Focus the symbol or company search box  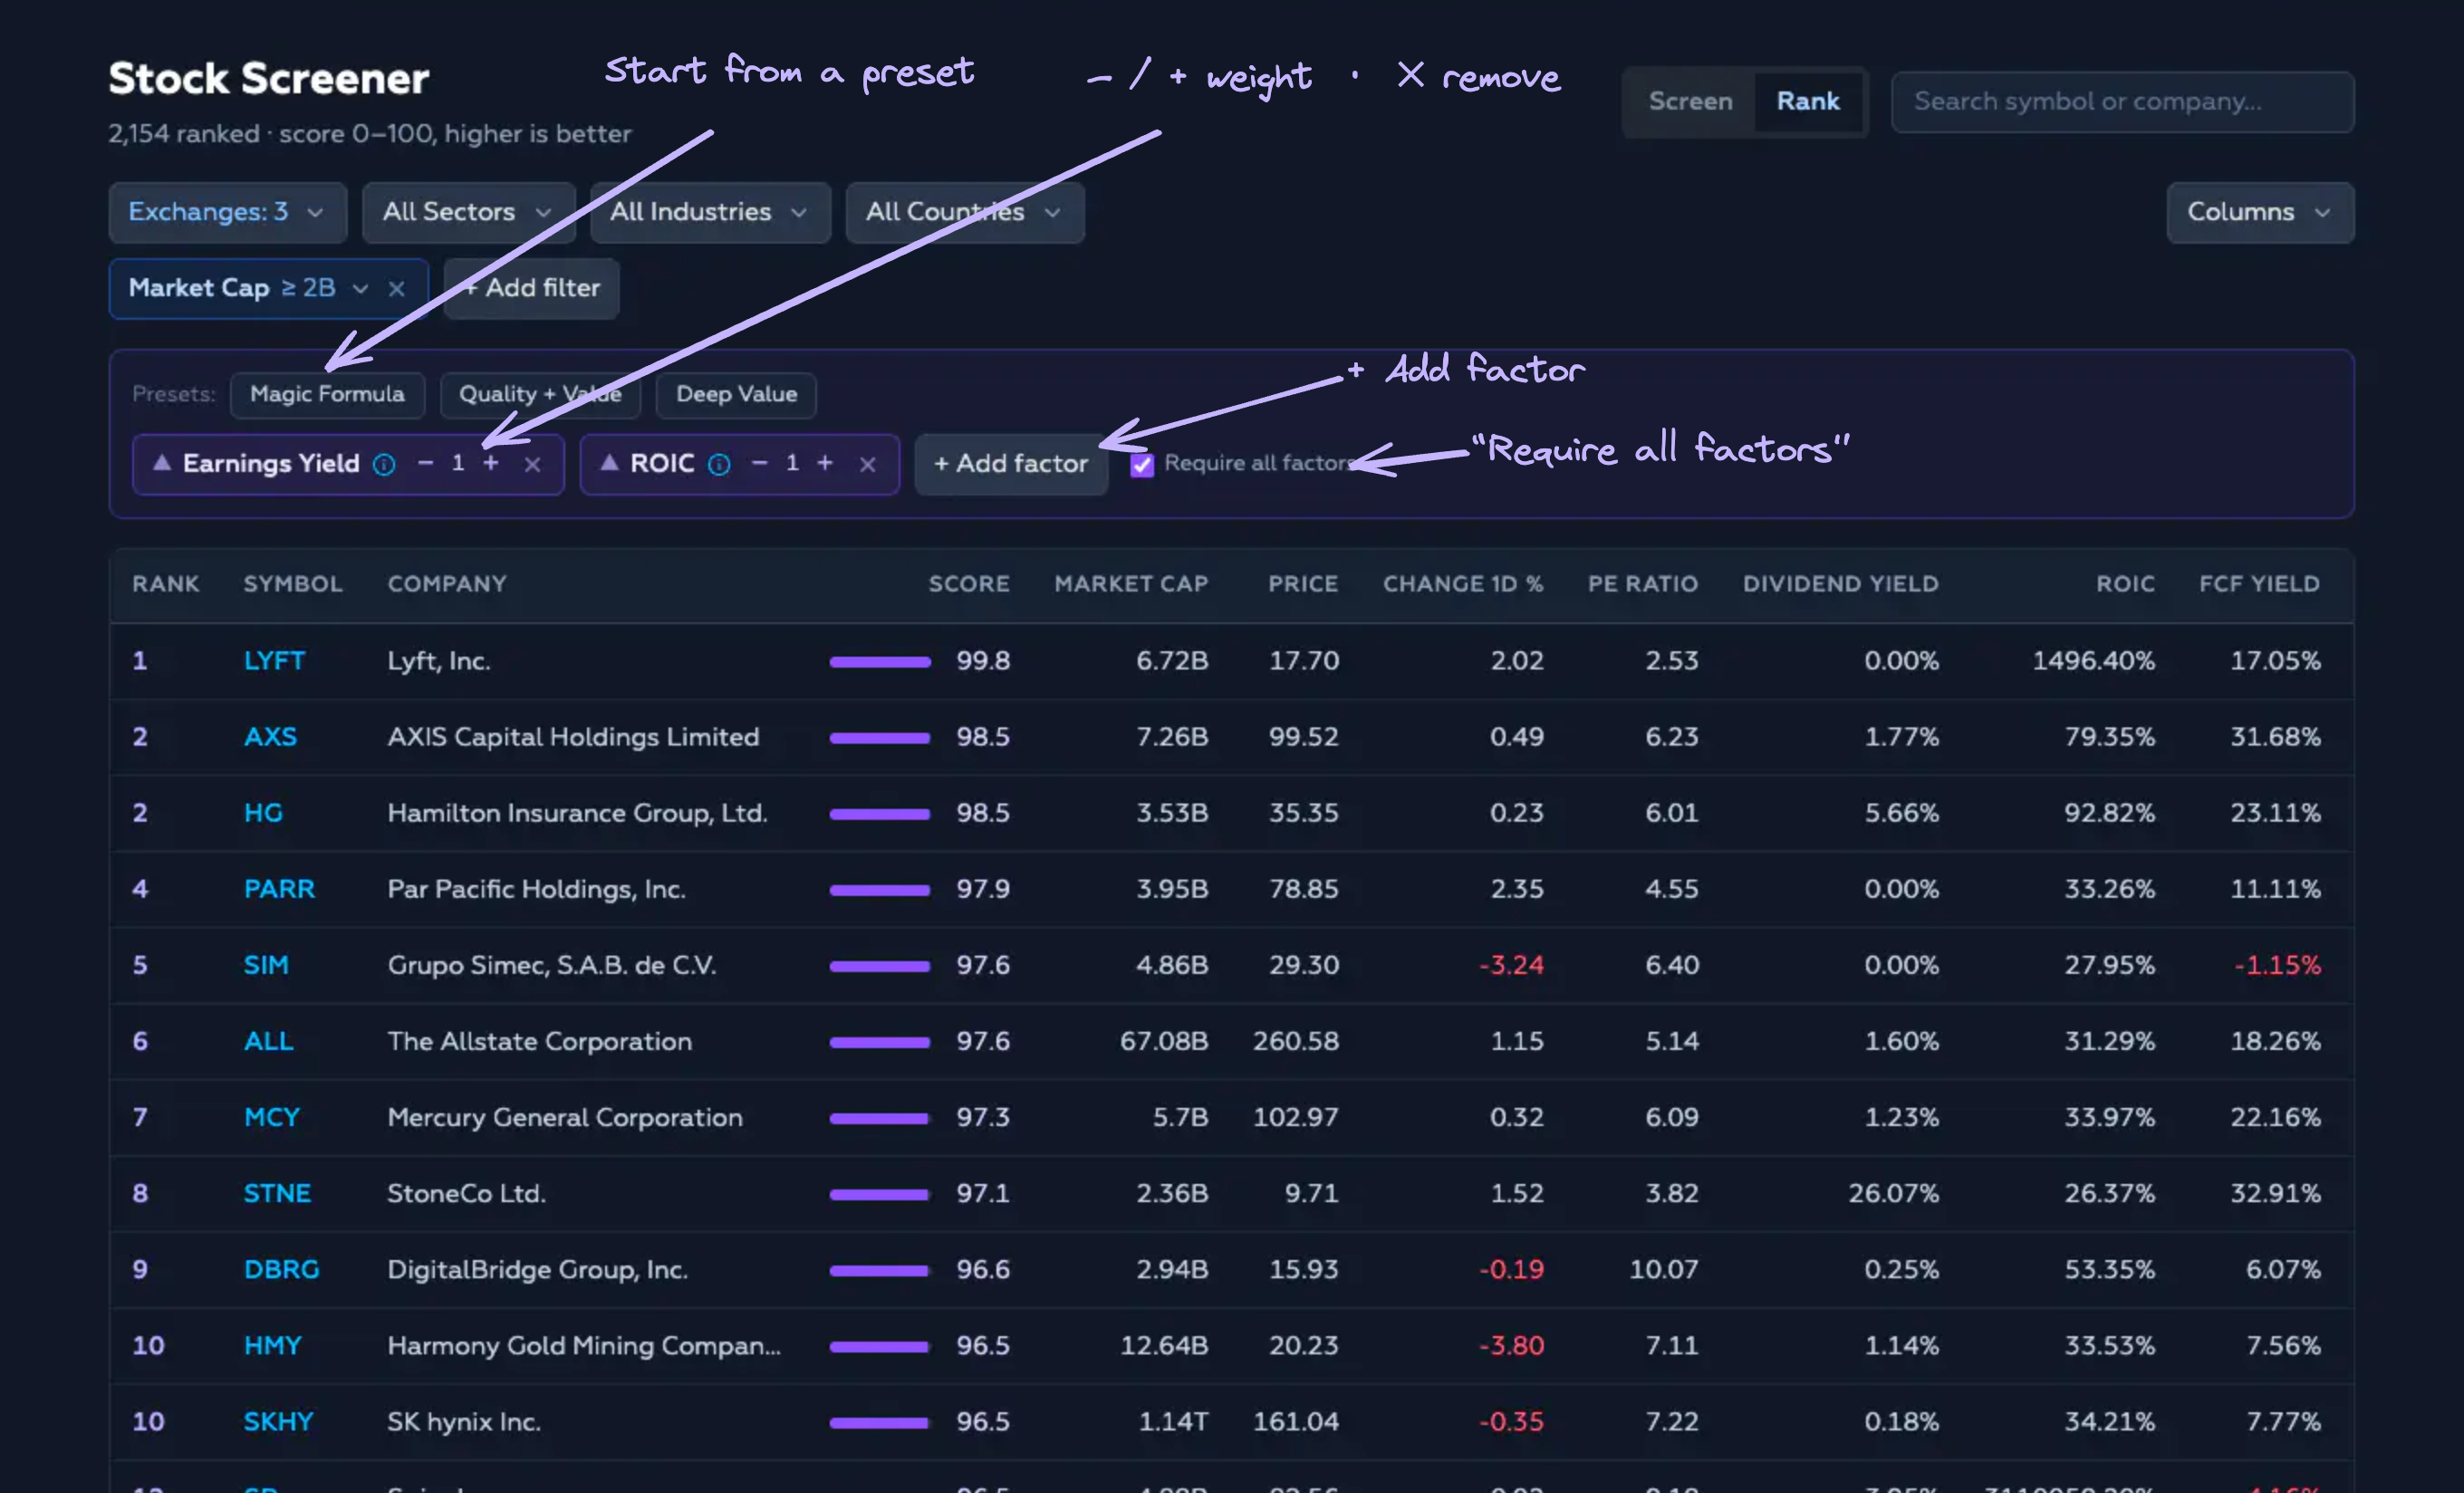pos(2122,101)
